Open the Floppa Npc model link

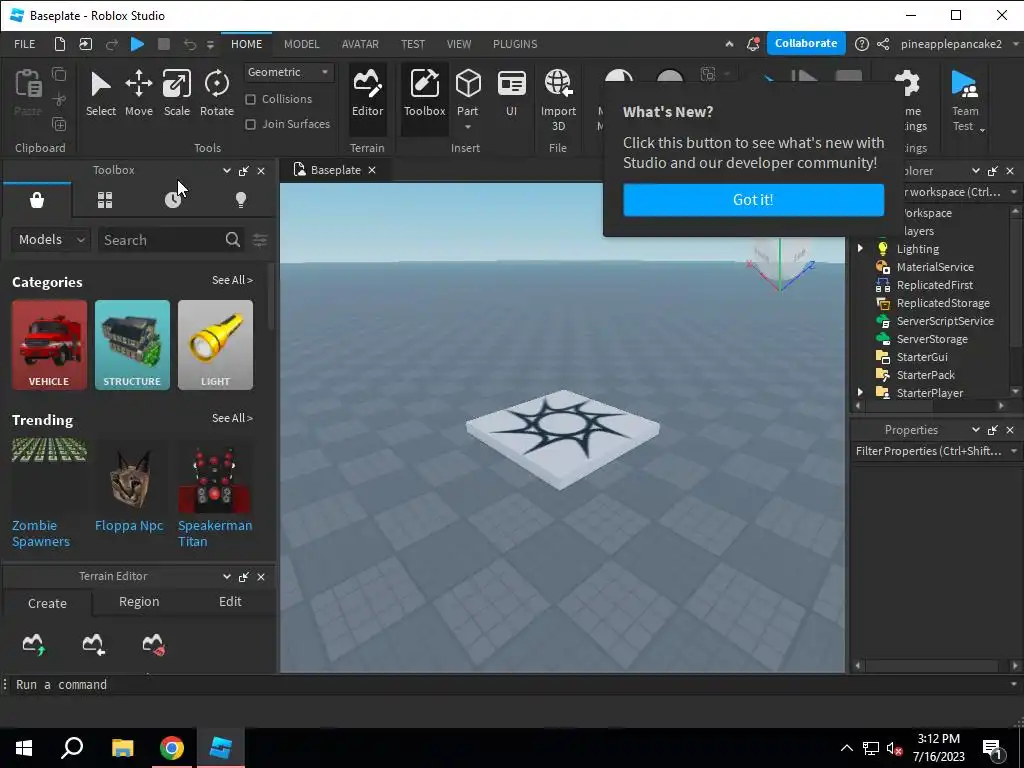point(129,526)
